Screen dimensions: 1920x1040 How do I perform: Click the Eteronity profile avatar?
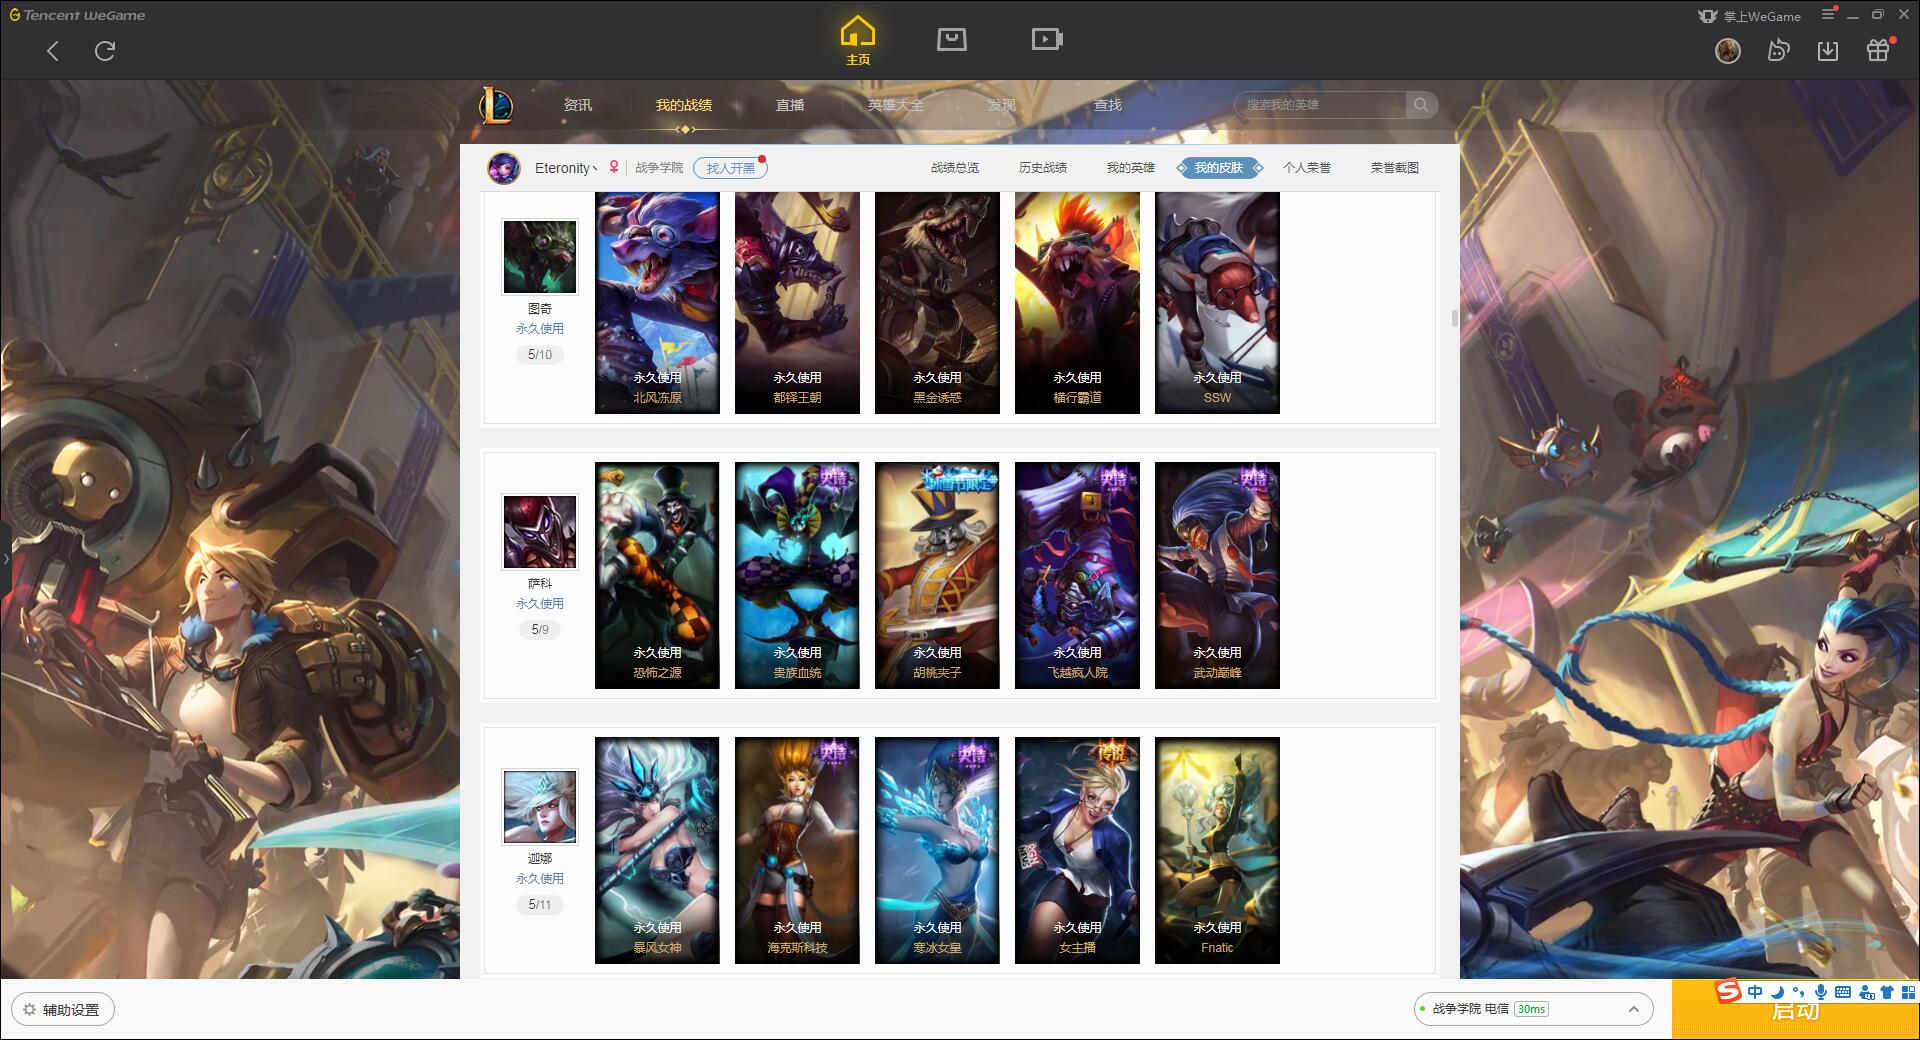pyautogui.click(x=504, y=168)
